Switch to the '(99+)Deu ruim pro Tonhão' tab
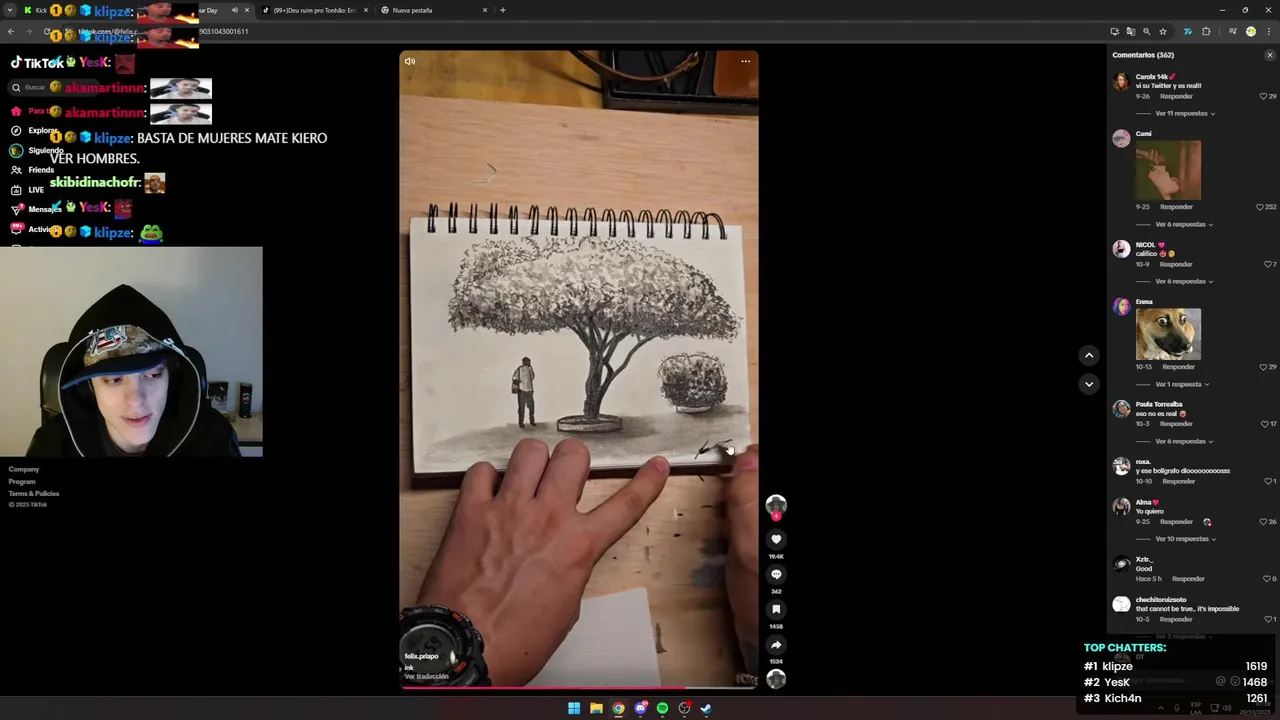 (x=315, y=10)
